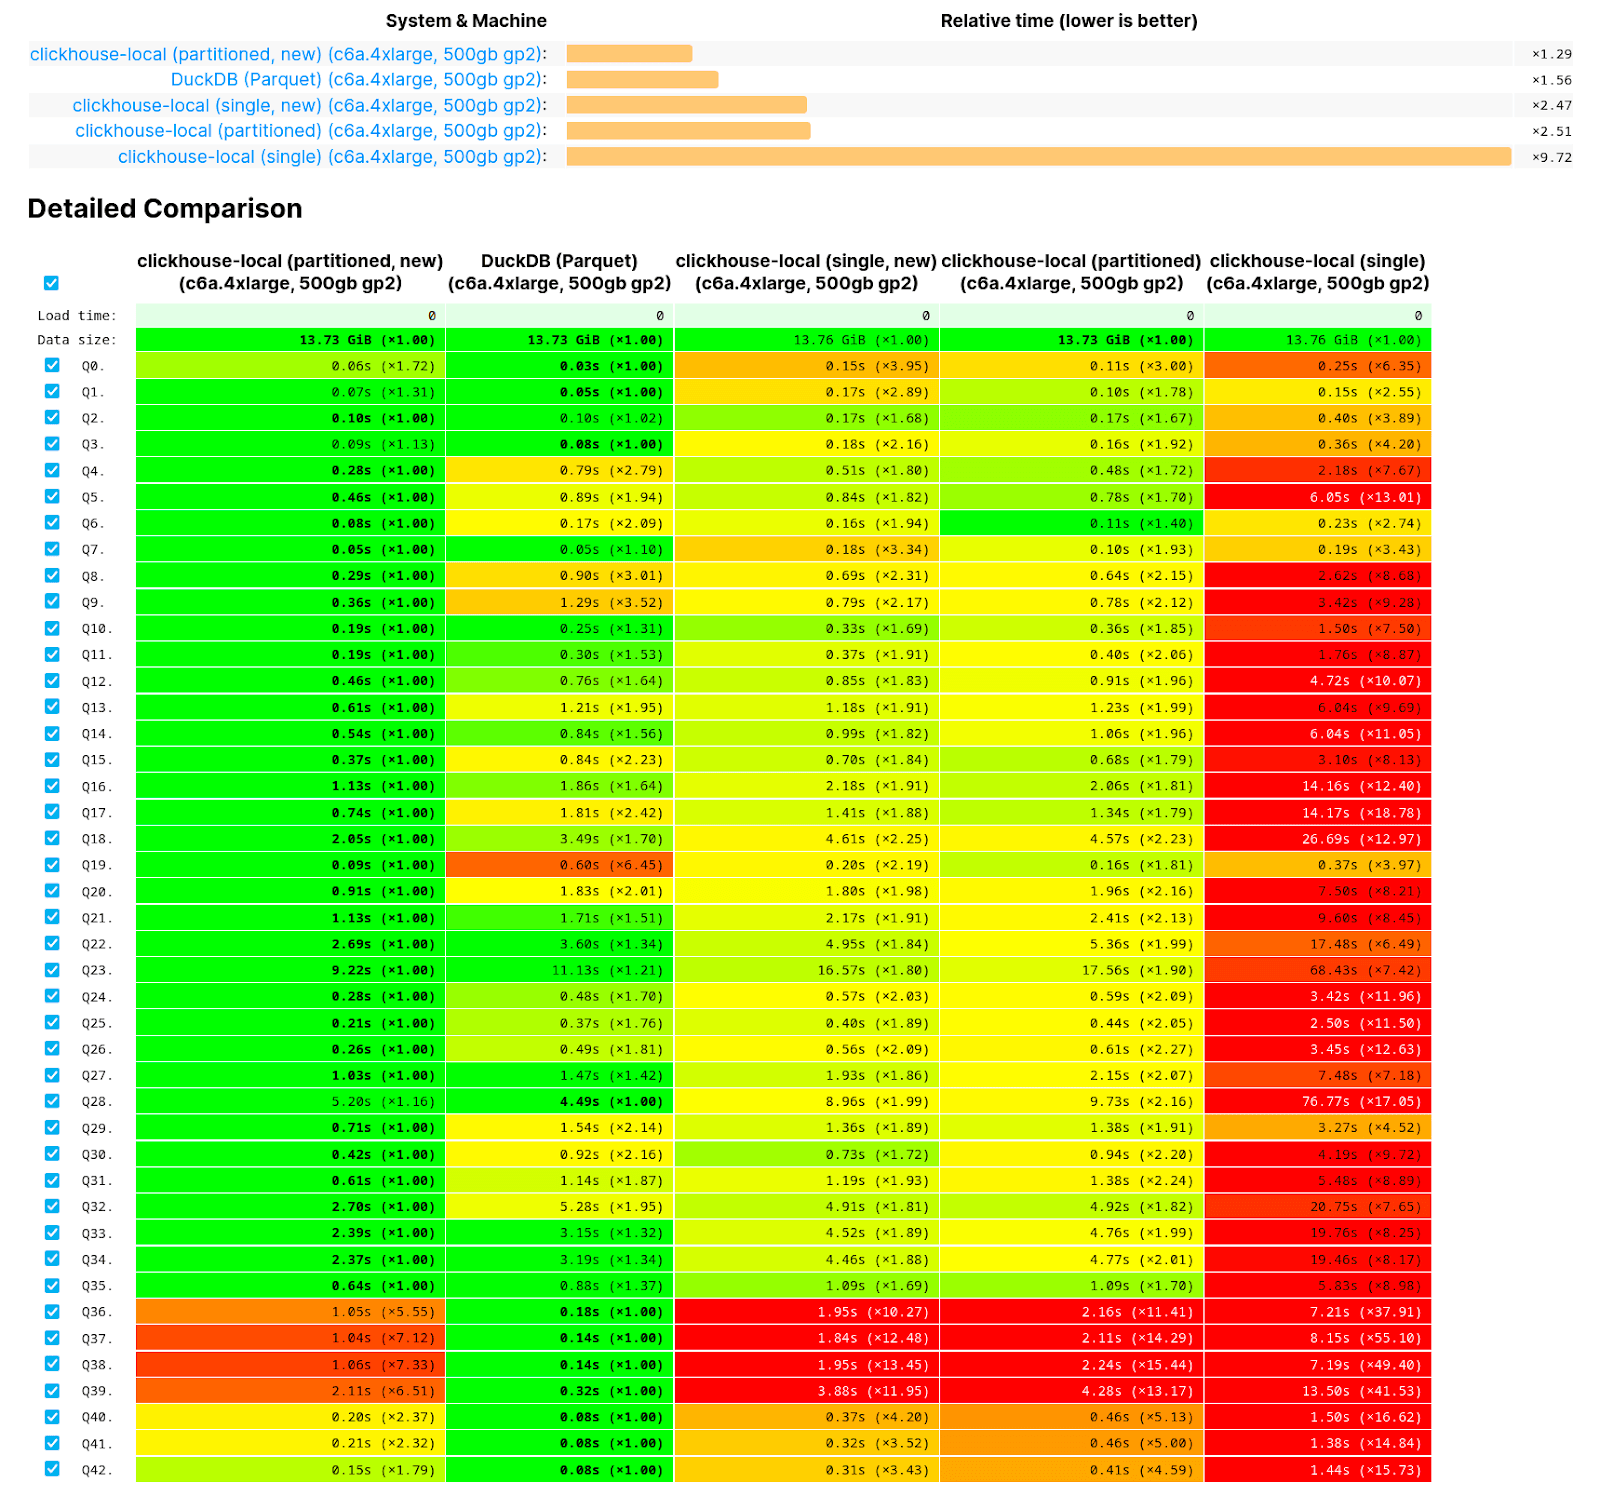The height and width of the screenshot is (1496, 1600).
Task: Toggle the Q32 query checkbox
Action: [x=52, y=1206]
